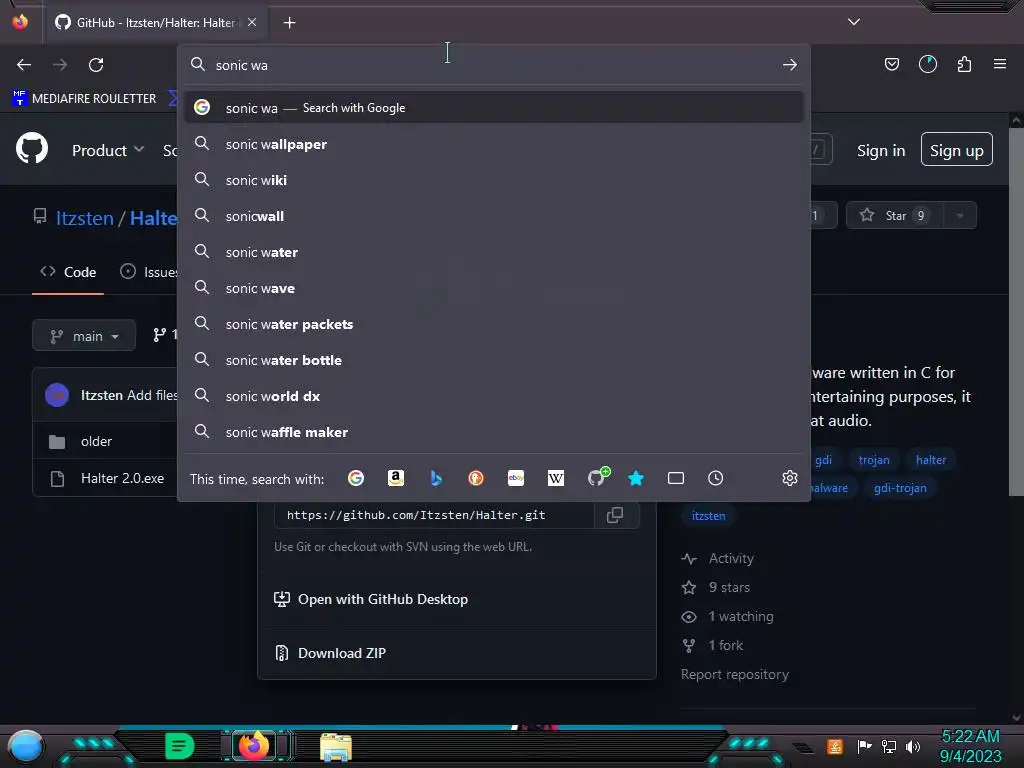The width and height of the screenshot is (1024, 768).
Task: Open the repository Activity link
Action: pyautogui.click(x=718, y=558)
